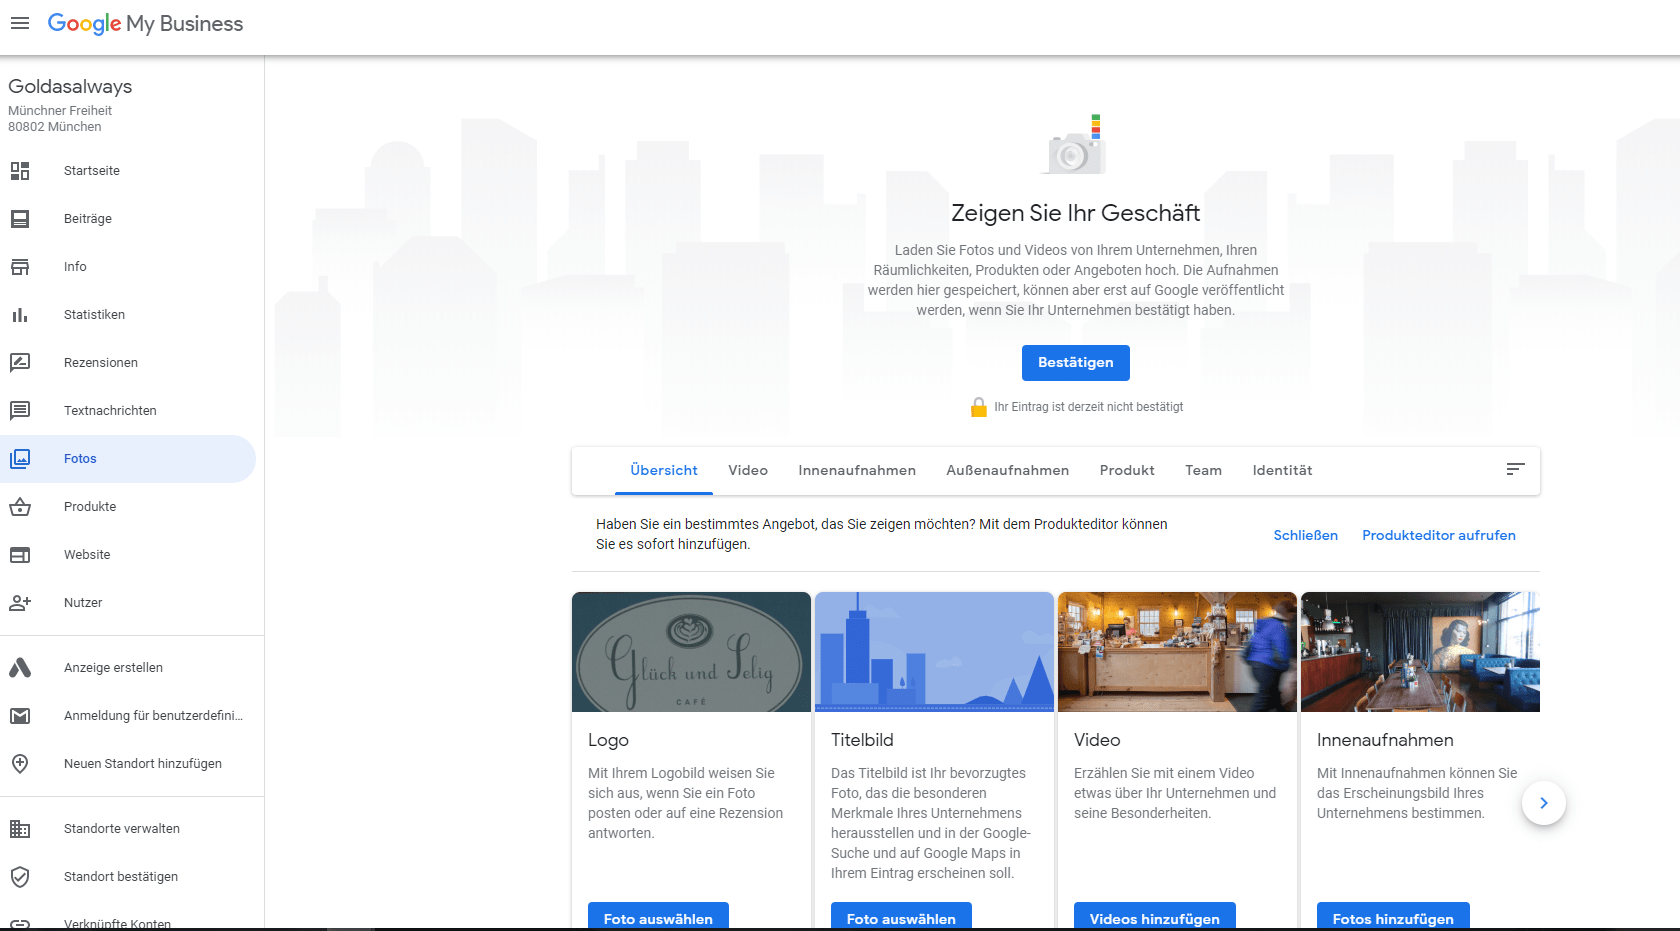Open Info in the sidebar
This screenshot has height=931, width=1680.
128,267
